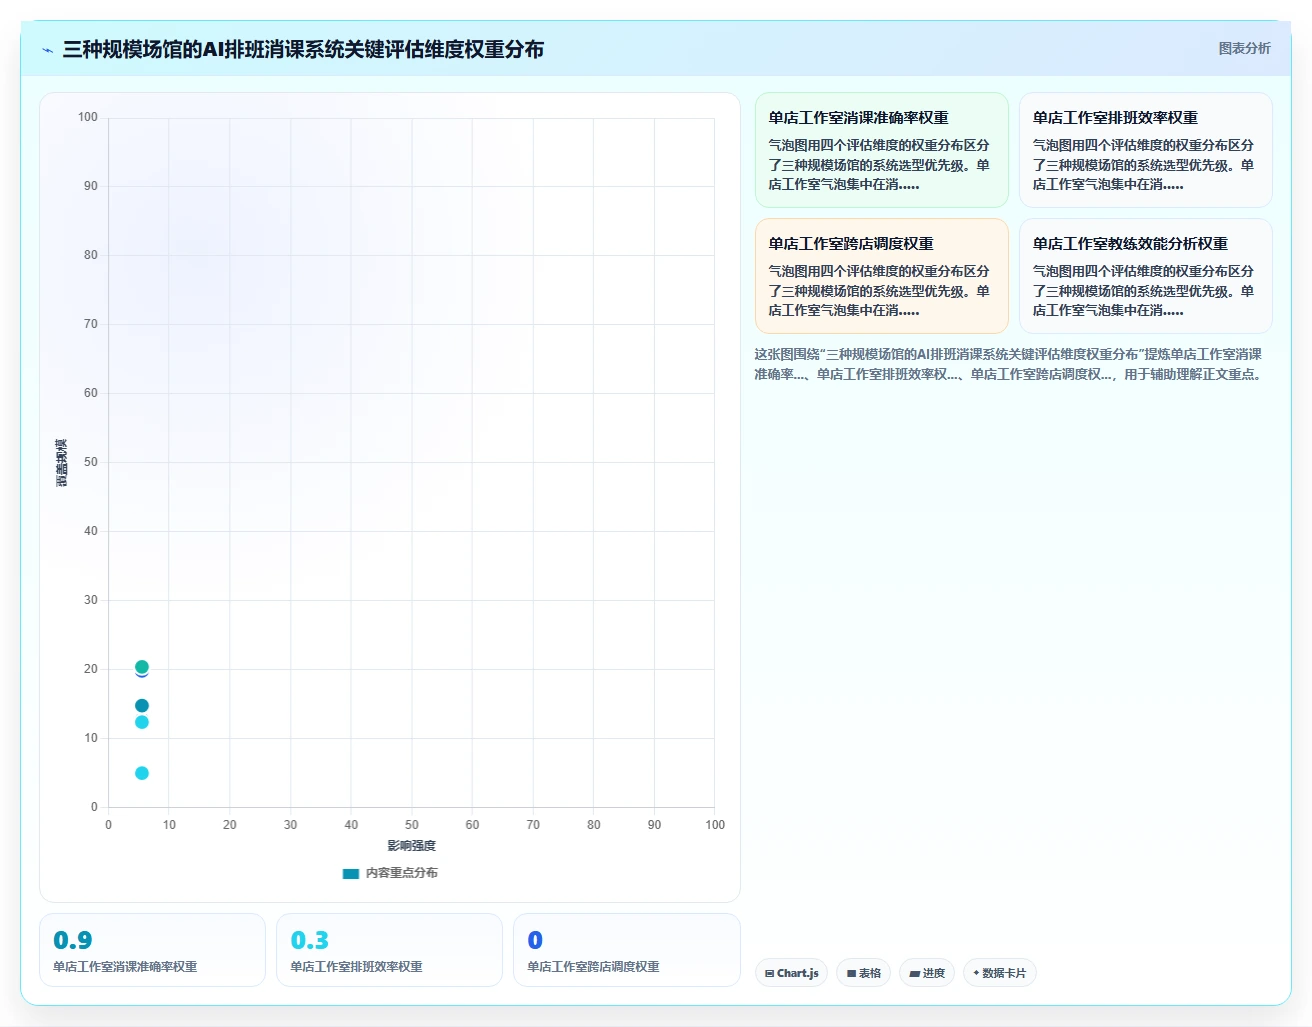Click the 0.9 消课准确率权重 stat card
The width and height of the screenshot is (1312, 1027).
pyautogui.click(x=152, y=950)
